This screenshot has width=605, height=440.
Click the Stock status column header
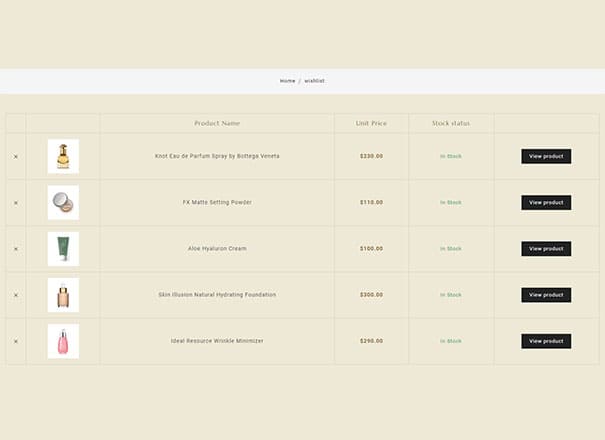click(451, 124)
